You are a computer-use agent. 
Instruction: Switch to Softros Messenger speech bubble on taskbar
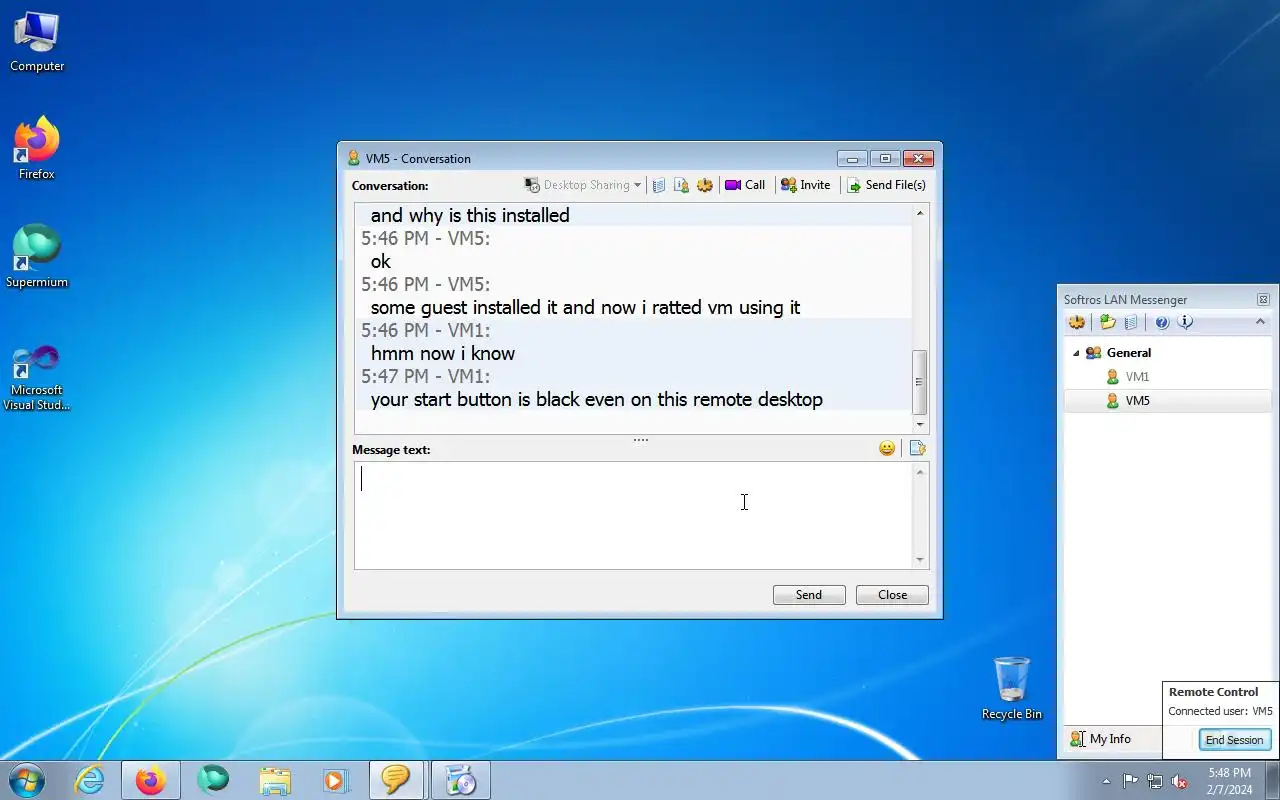pos(396,780)
